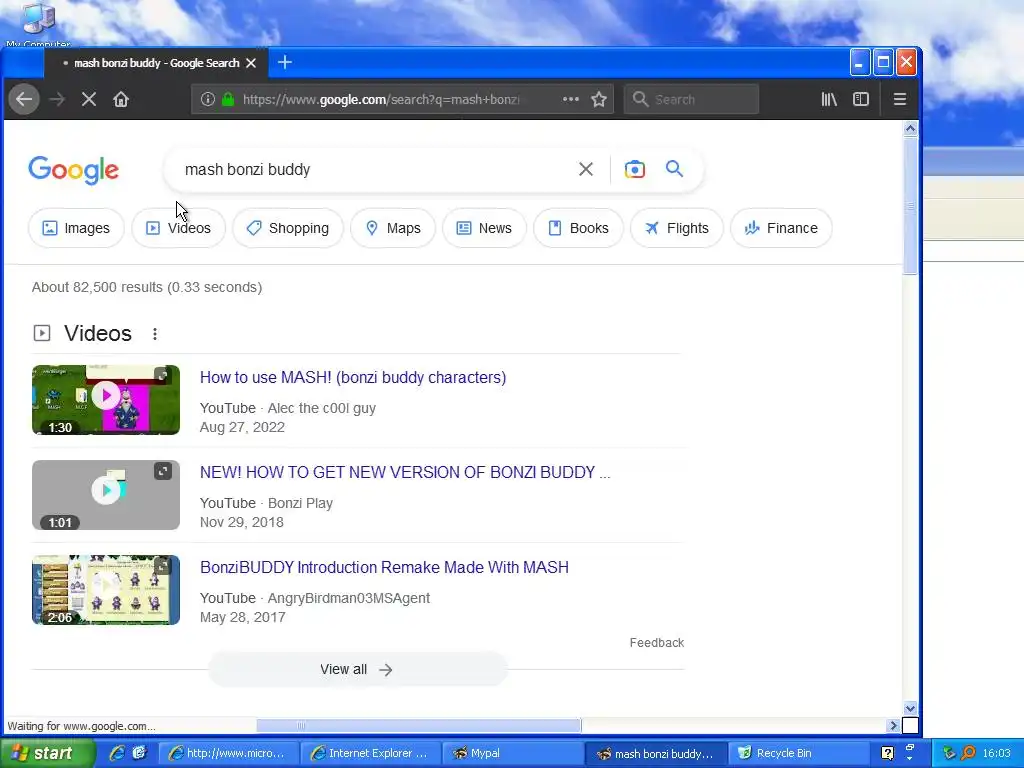1024x768 pixels.
Task: Click vertical scrollbar down arrow
Action: tap(910, 708)
